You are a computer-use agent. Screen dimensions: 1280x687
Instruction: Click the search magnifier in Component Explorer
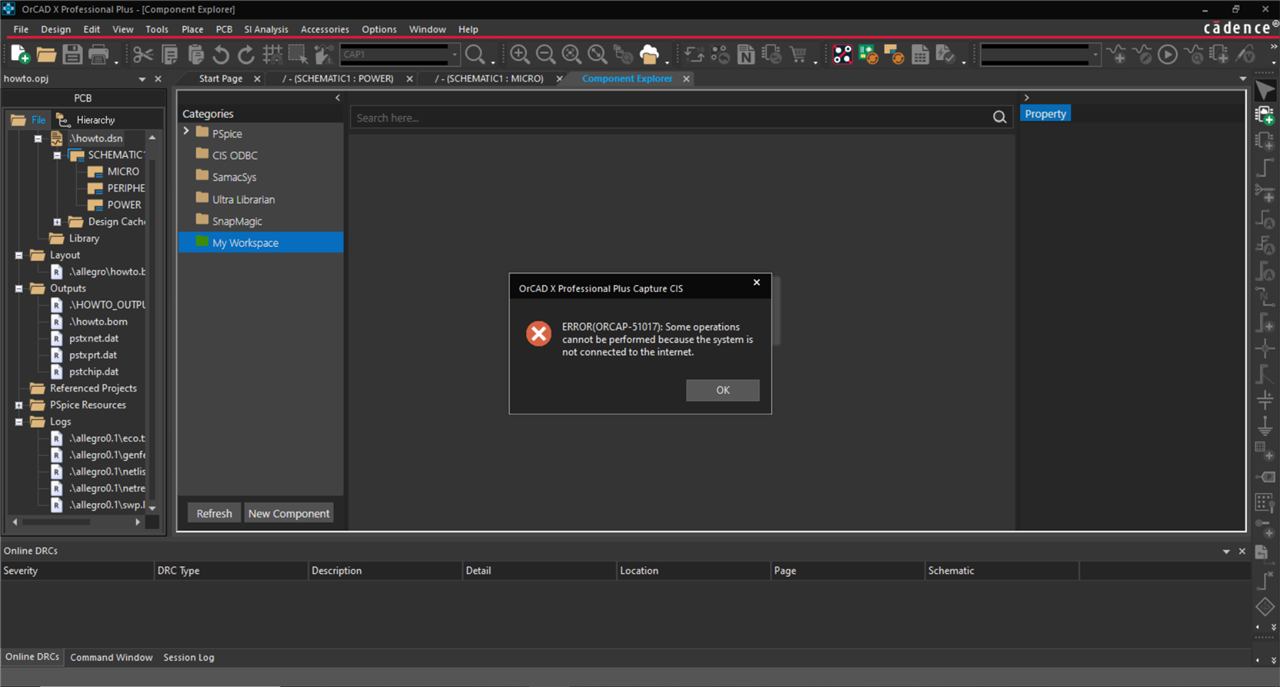point(1000,117)
